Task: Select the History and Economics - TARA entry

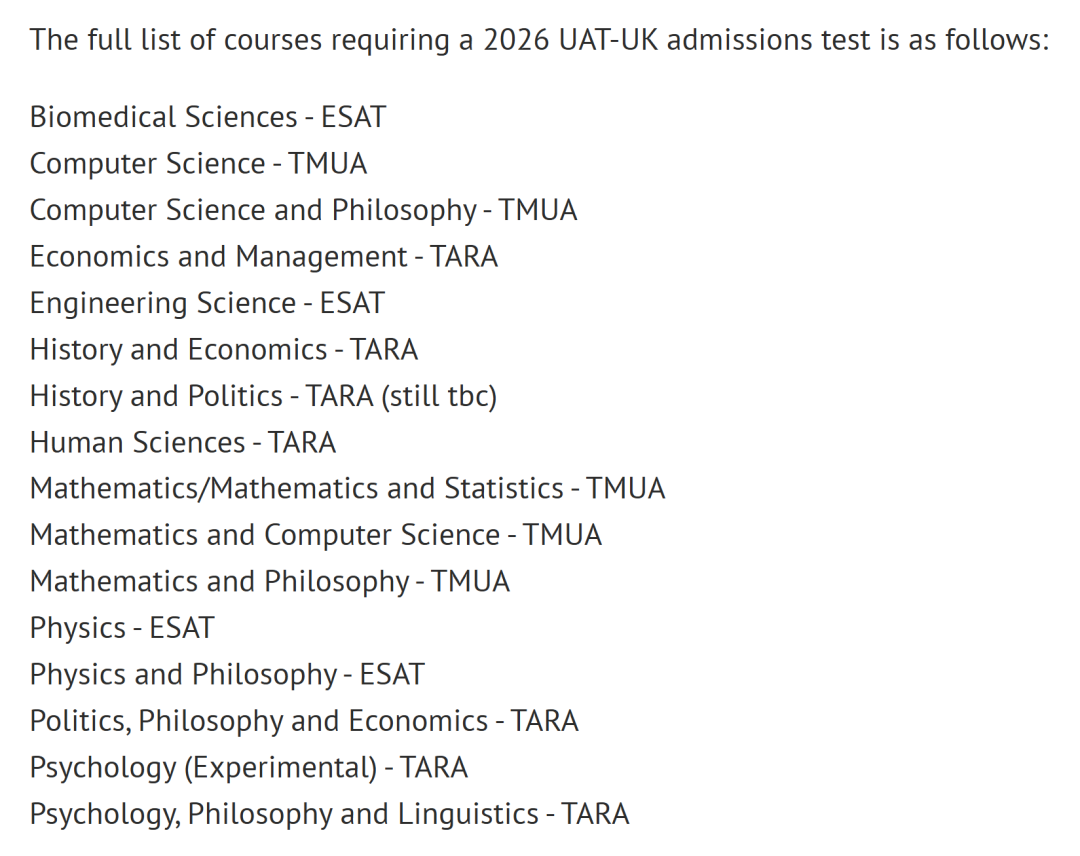Action: (223, 349)
